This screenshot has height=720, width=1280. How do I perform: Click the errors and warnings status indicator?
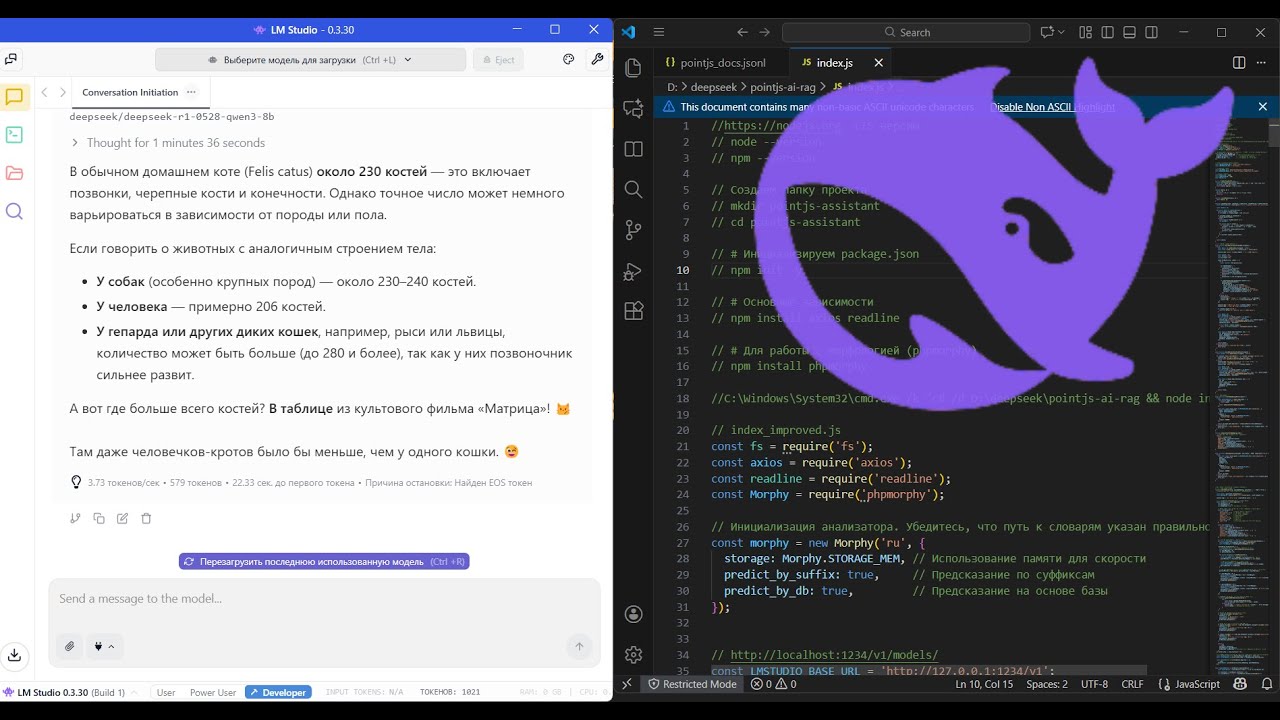[x=774, y=684]
